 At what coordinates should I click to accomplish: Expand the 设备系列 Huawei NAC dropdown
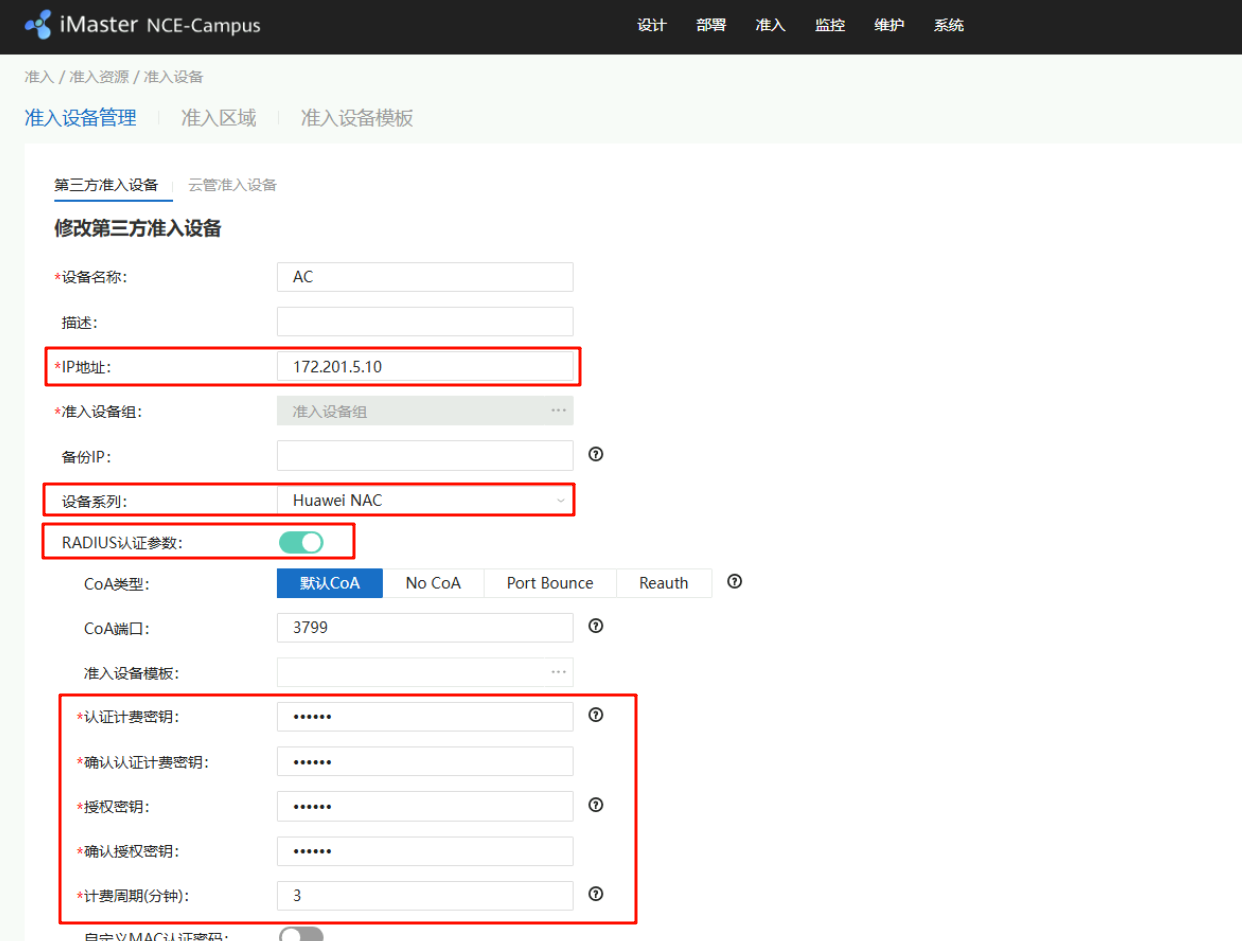point(560,500)
